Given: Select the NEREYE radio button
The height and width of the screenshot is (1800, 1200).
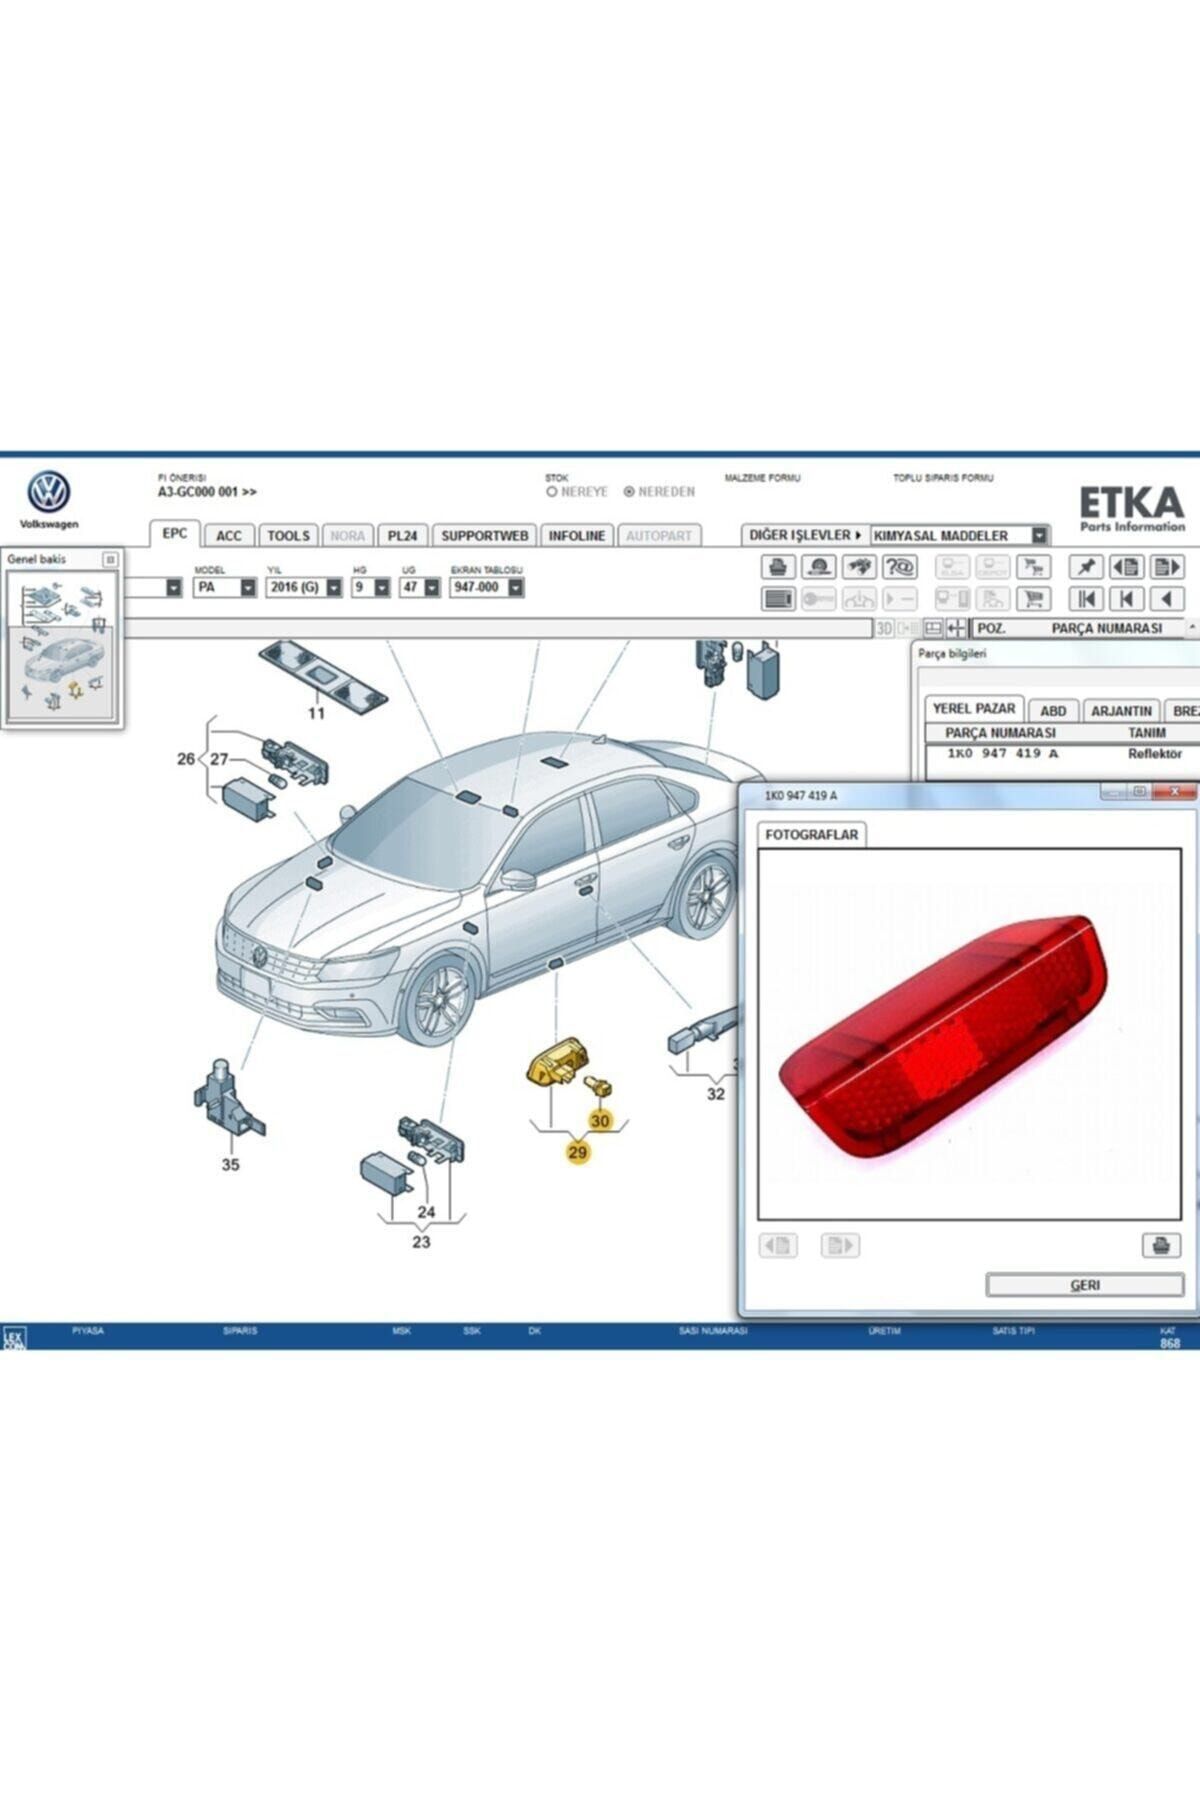Looking at the screenshot, I should coord(552,492).
